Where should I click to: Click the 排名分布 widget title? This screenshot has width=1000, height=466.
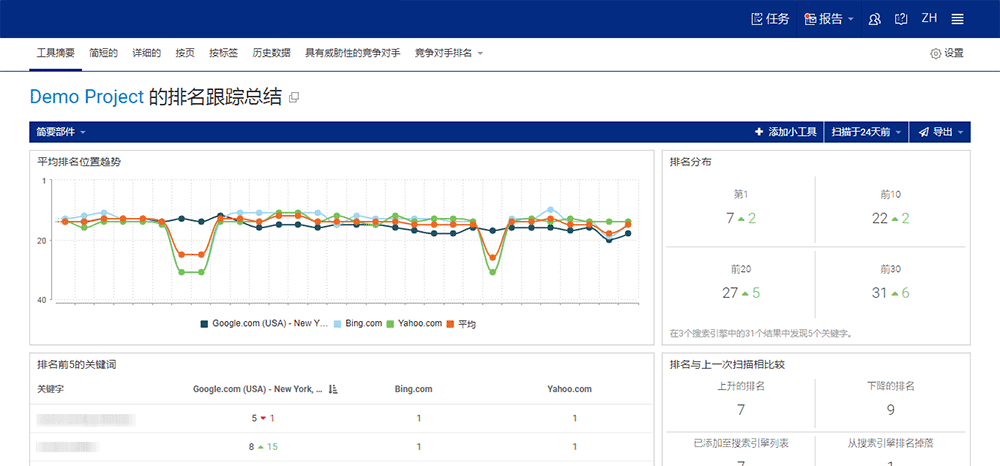click(691, 162)
